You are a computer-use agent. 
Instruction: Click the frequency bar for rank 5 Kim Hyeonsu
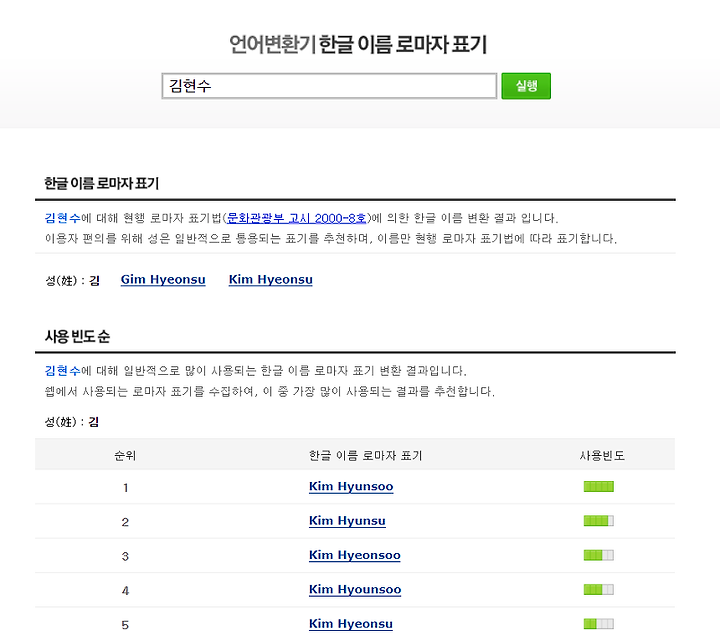tap(599, 623)
